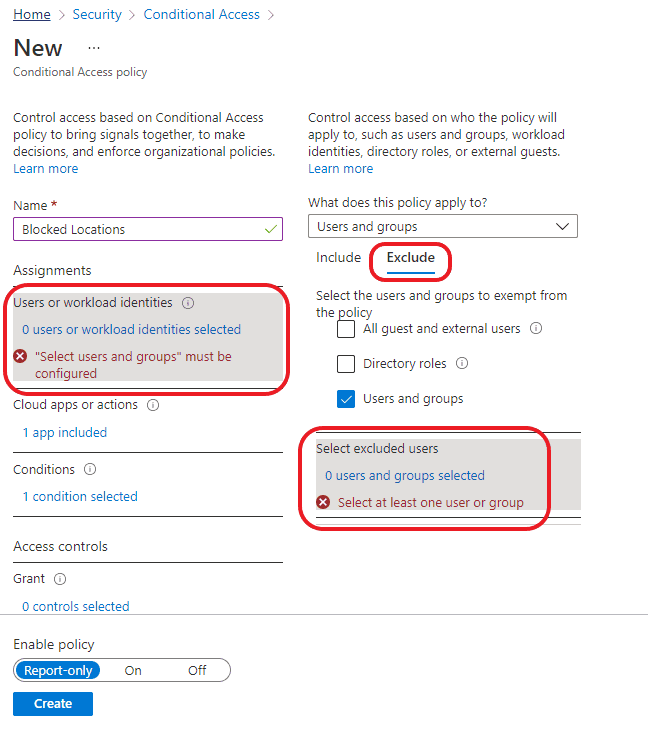
Task: Switch to the Include tab
Action: tap(338, 258)
